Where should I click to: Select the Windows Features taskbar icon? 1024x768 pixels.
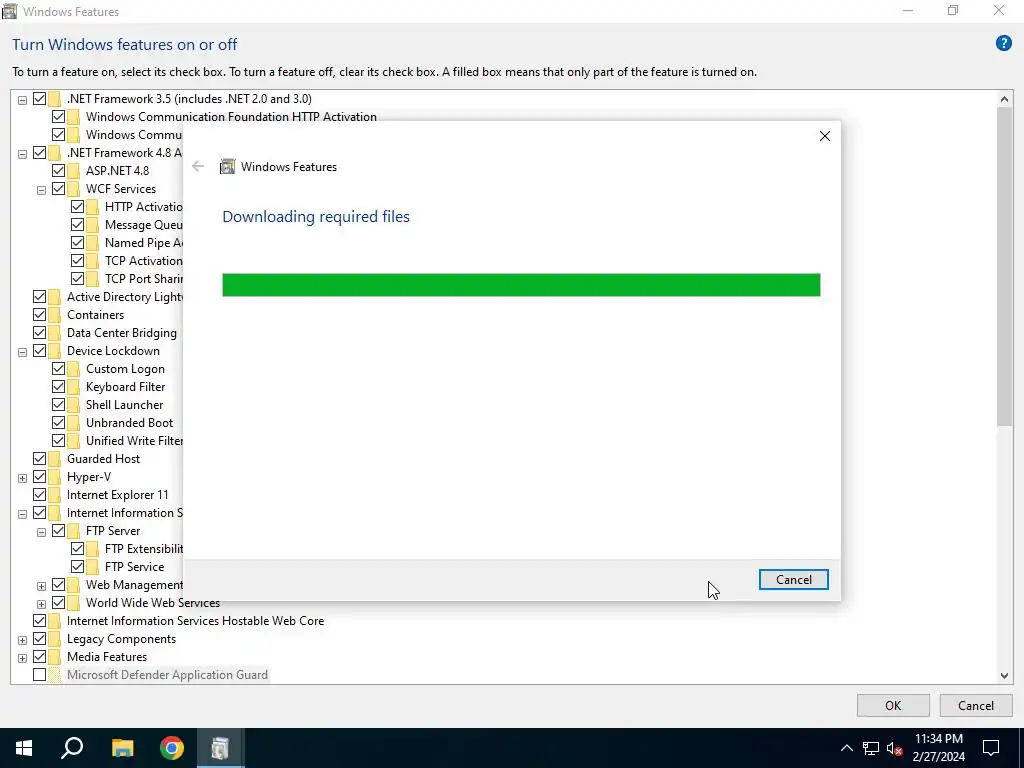tap(220, 748)
